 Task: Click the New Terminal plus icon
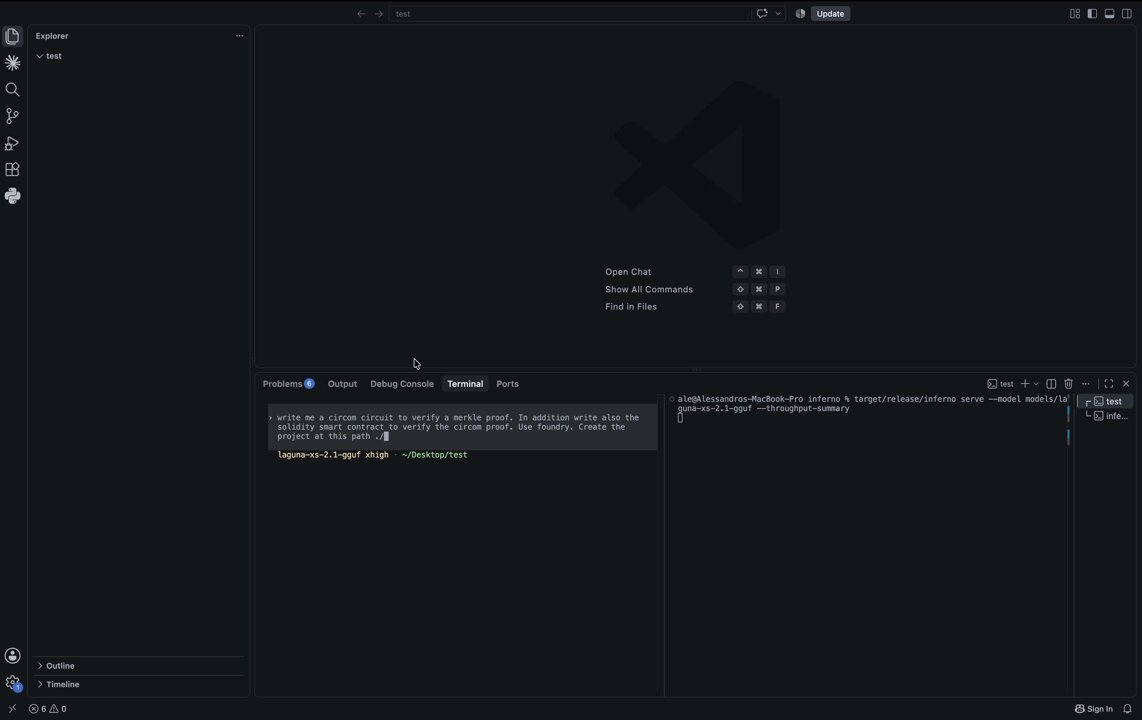pos(1025,384)
